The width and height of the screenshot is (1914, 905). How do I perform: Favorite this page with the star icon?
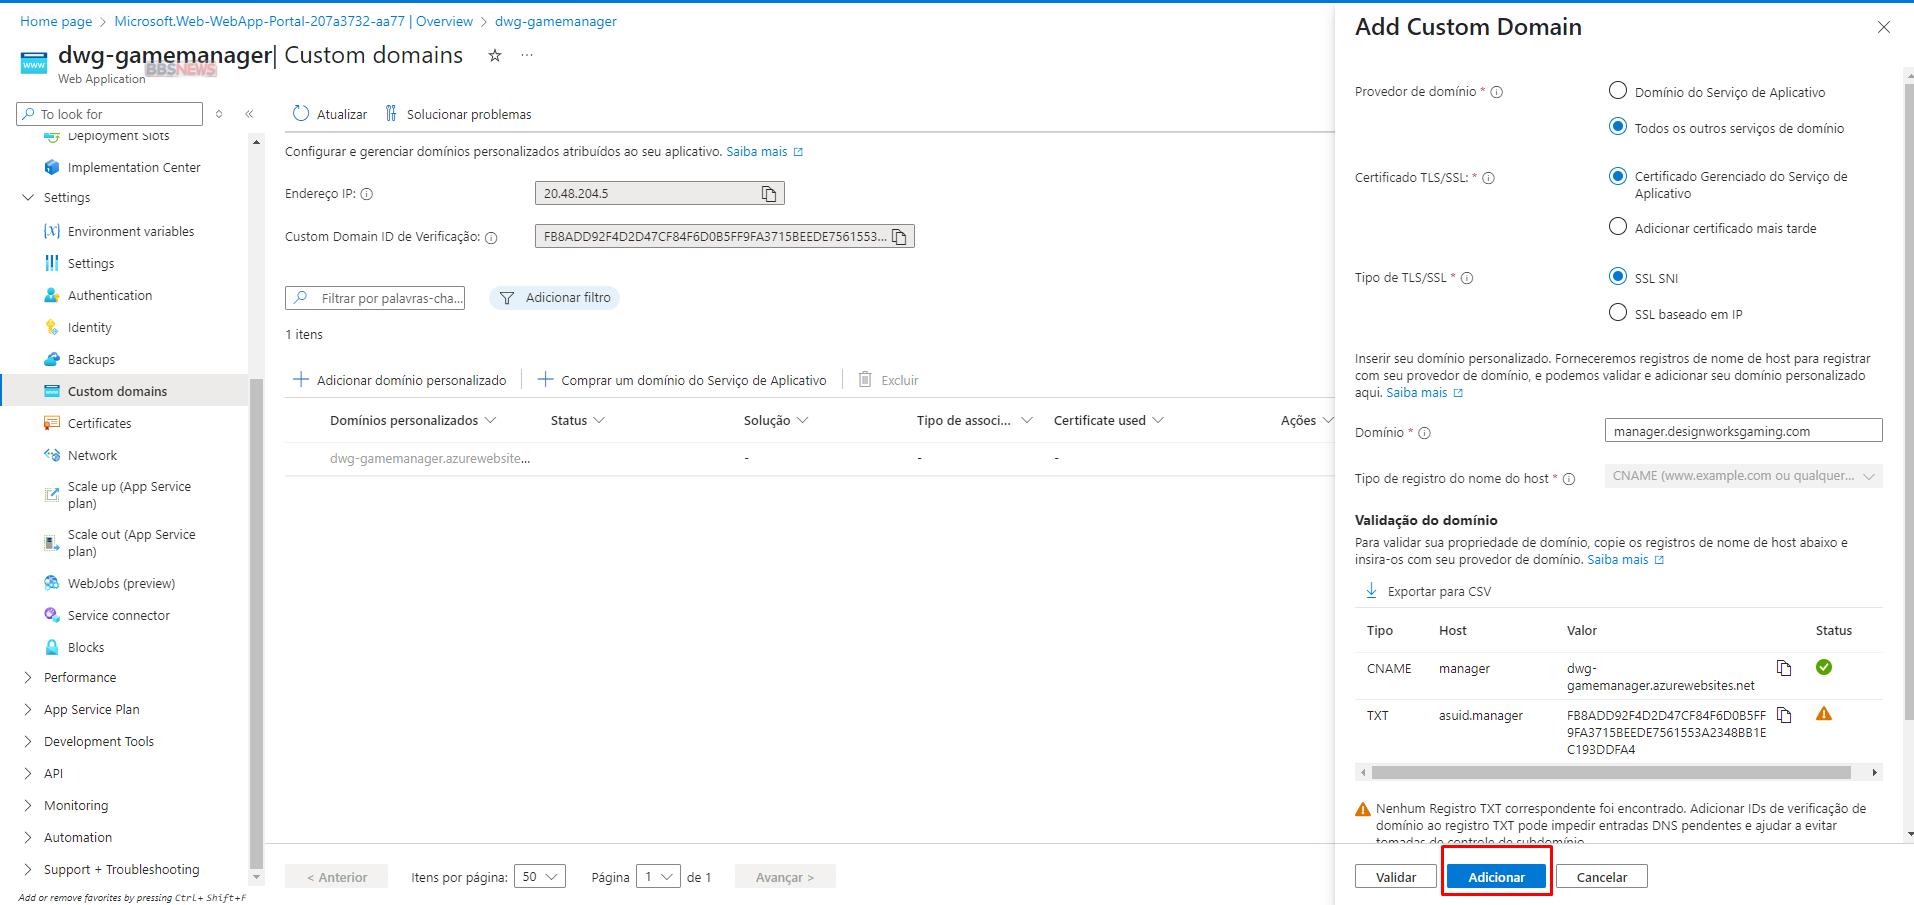(x=494, y=56)
